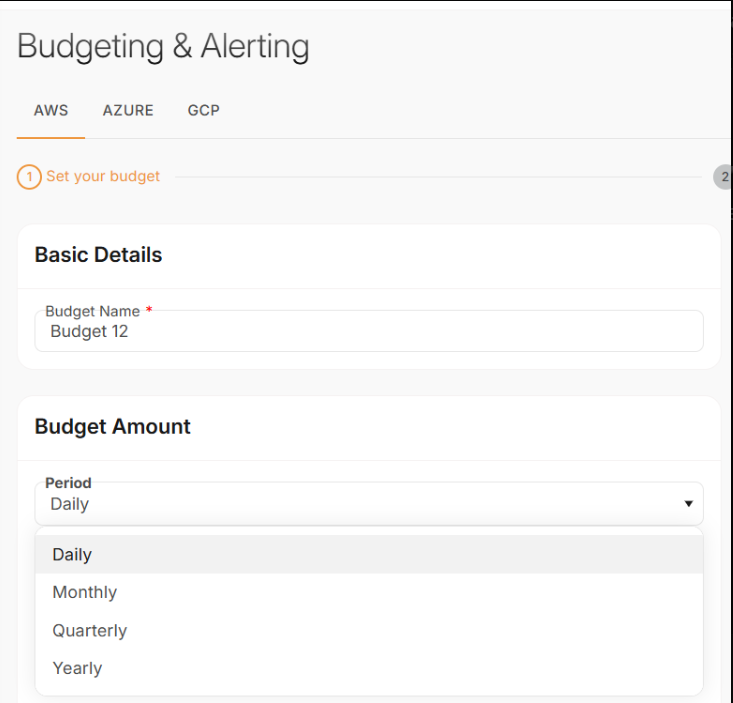Open the Period combo box showing Daily
This screenshot has width=733, height=703.
coord(360,504)
